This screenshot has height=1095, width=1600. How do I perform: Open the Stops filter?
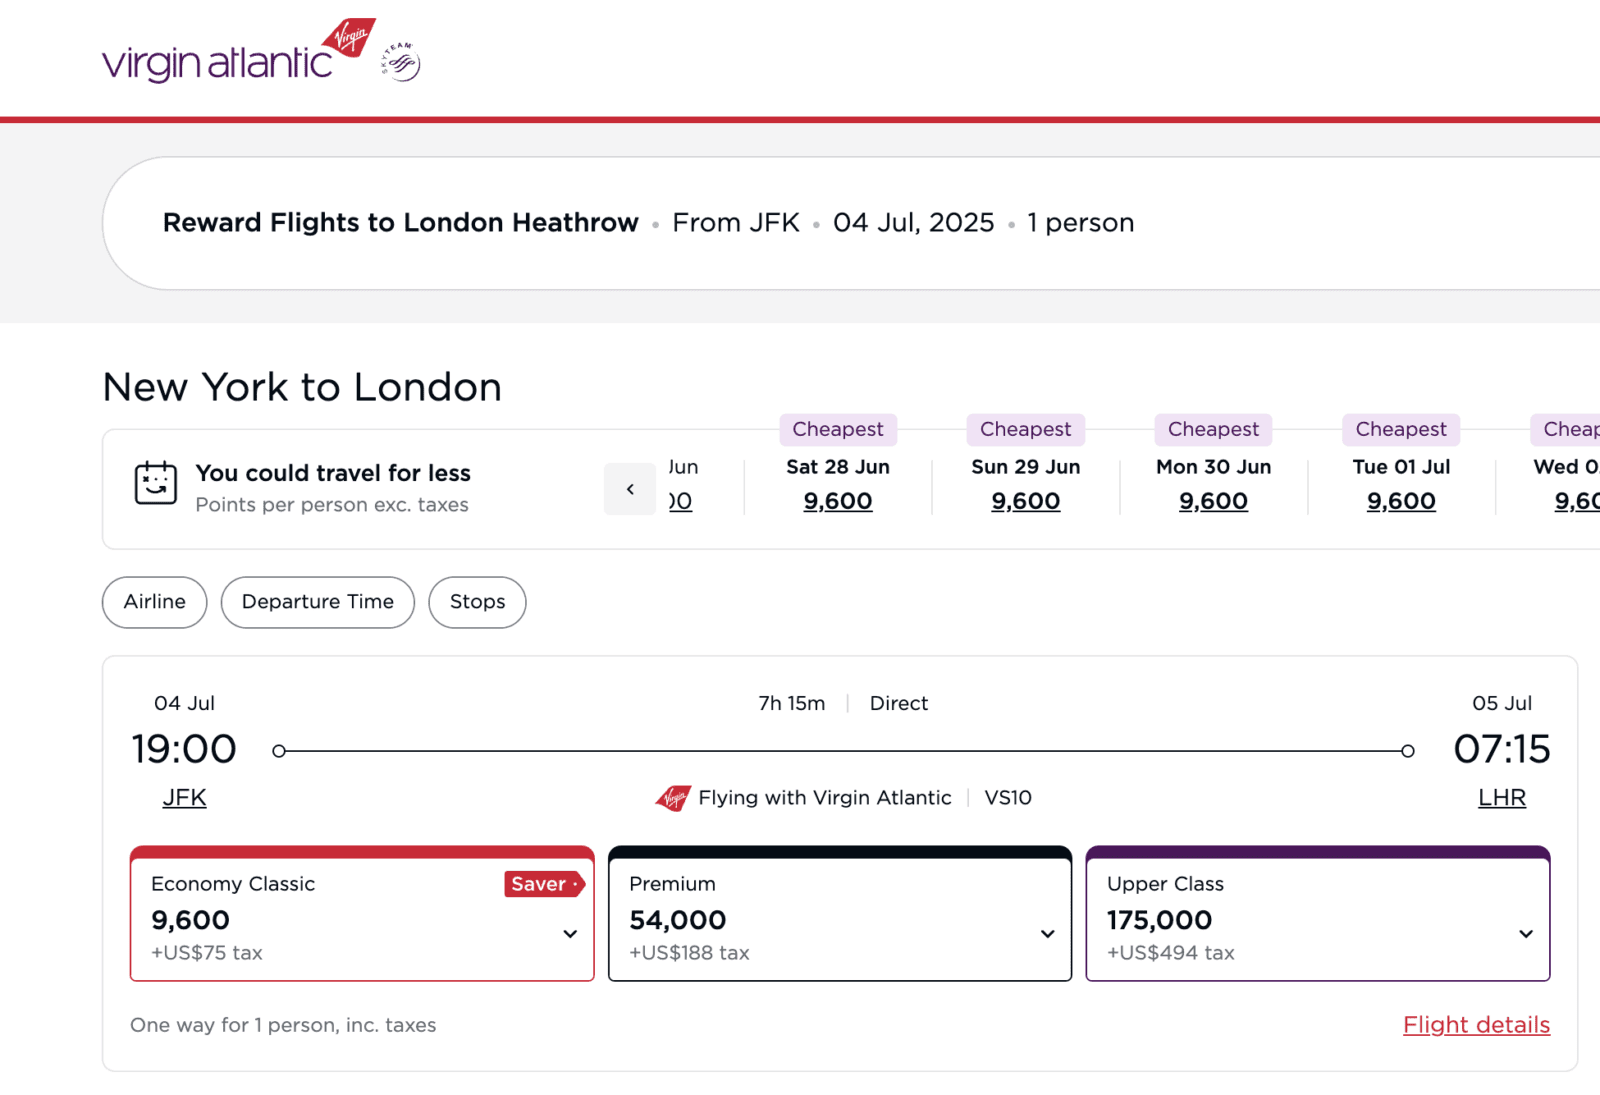pyautogui.click(x=476, y=602)
